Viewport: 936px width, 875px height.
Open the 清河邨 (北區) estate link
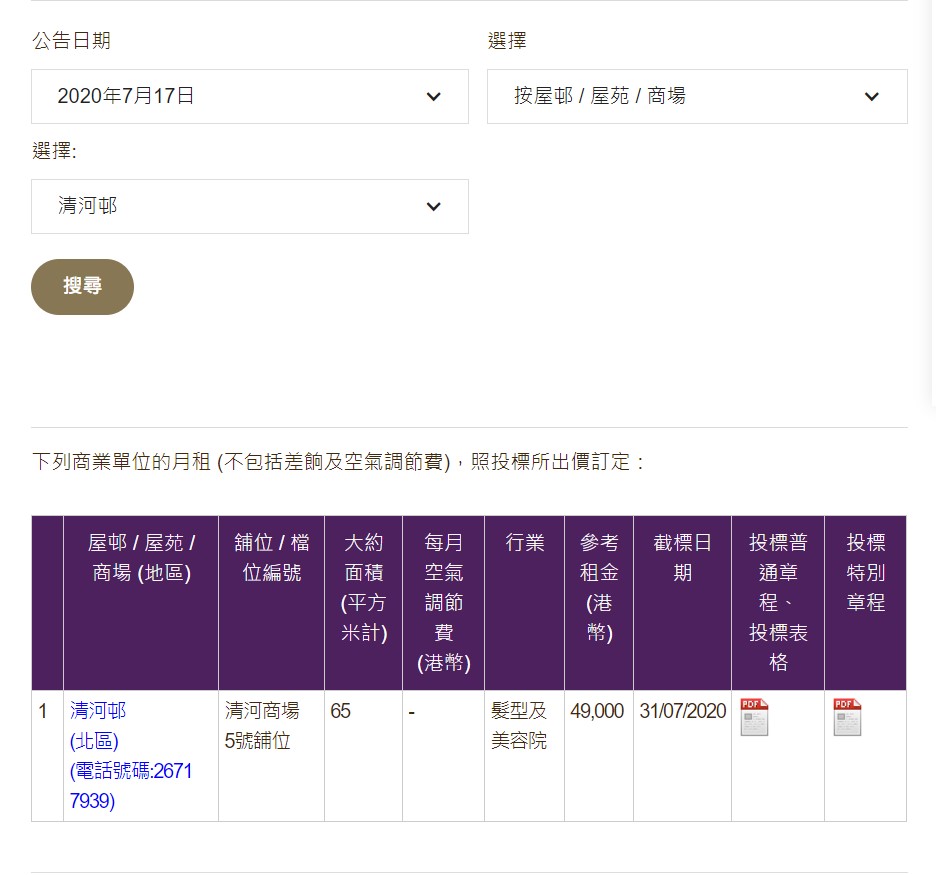131,756
